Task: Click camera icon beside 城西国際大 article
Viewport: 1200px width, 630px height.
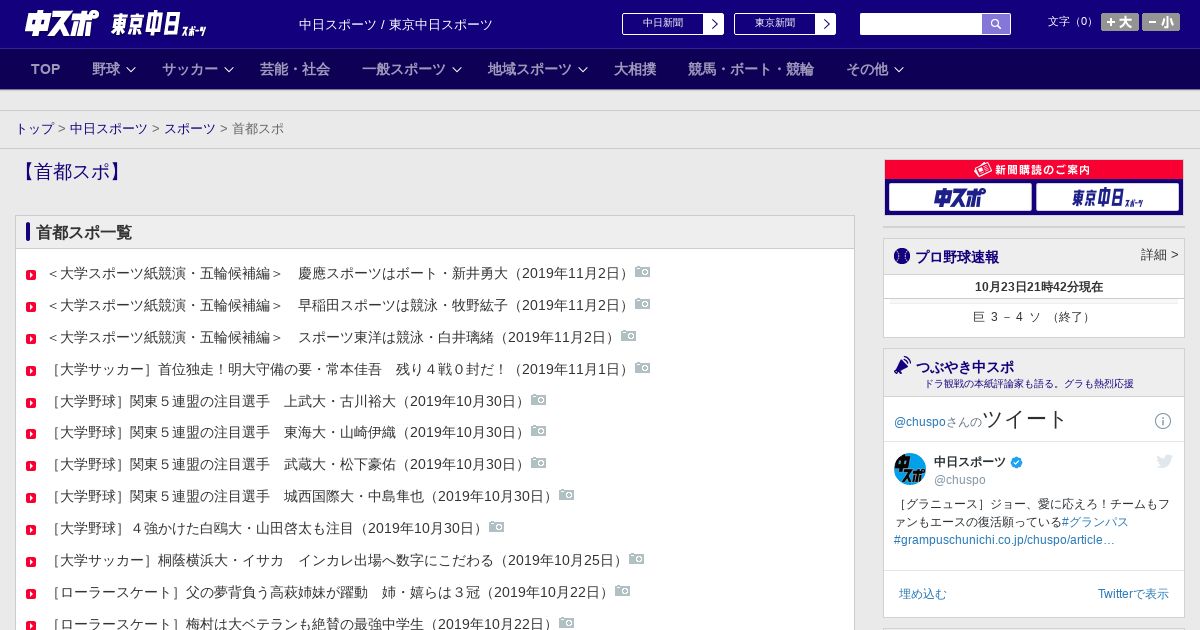Action: pos(567,495)
